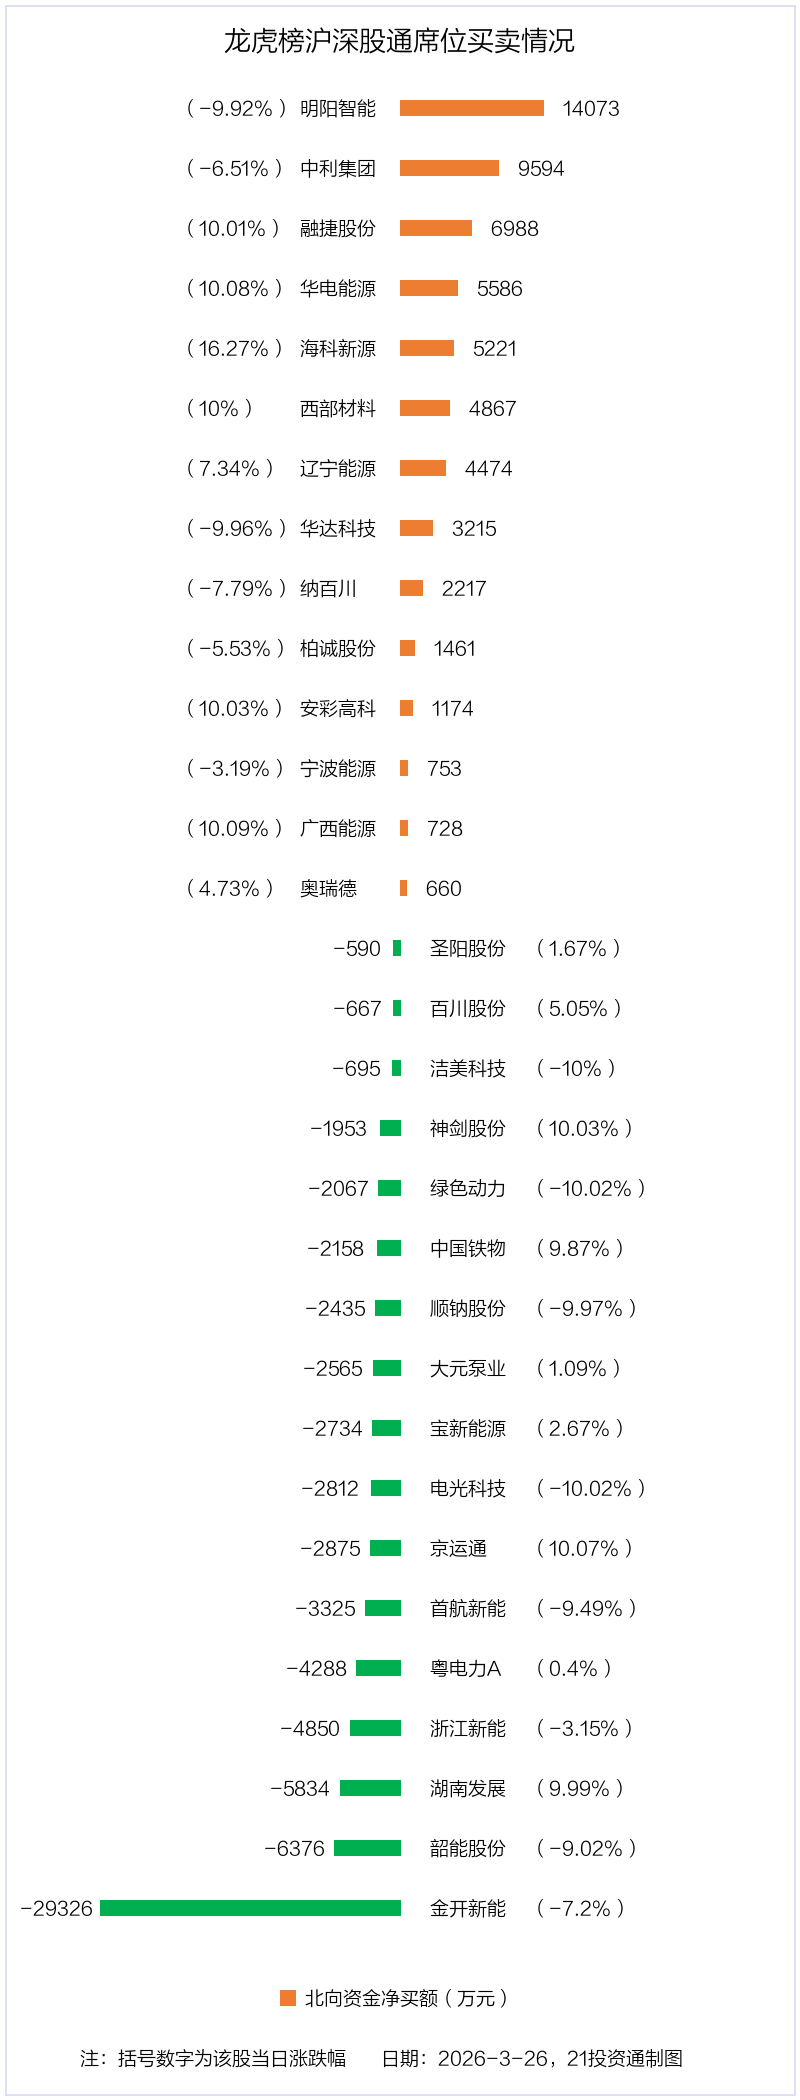Click the value 14073 beside 明阳智能
Viewport: 800px width, 2100px height.
point(591,109)
